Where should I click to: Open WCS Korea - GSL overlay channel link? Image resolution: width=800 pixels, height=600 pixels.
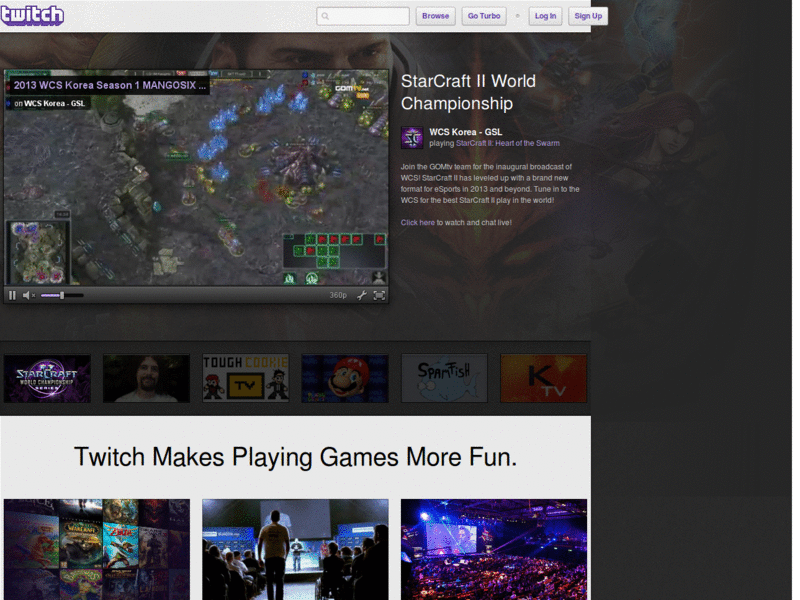pos(54,104)
